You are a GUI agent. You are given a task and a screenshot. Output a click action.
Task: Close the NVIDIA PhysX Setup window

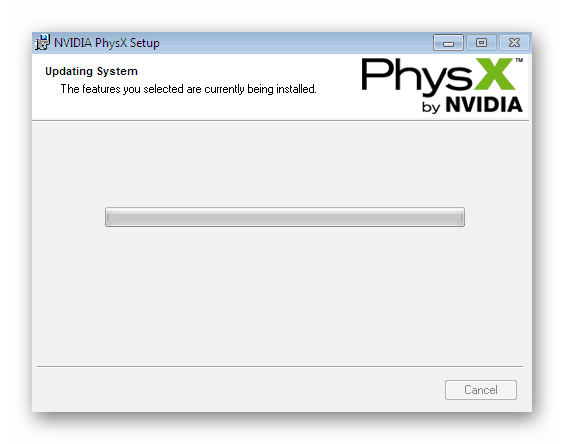tap(514, 43)
